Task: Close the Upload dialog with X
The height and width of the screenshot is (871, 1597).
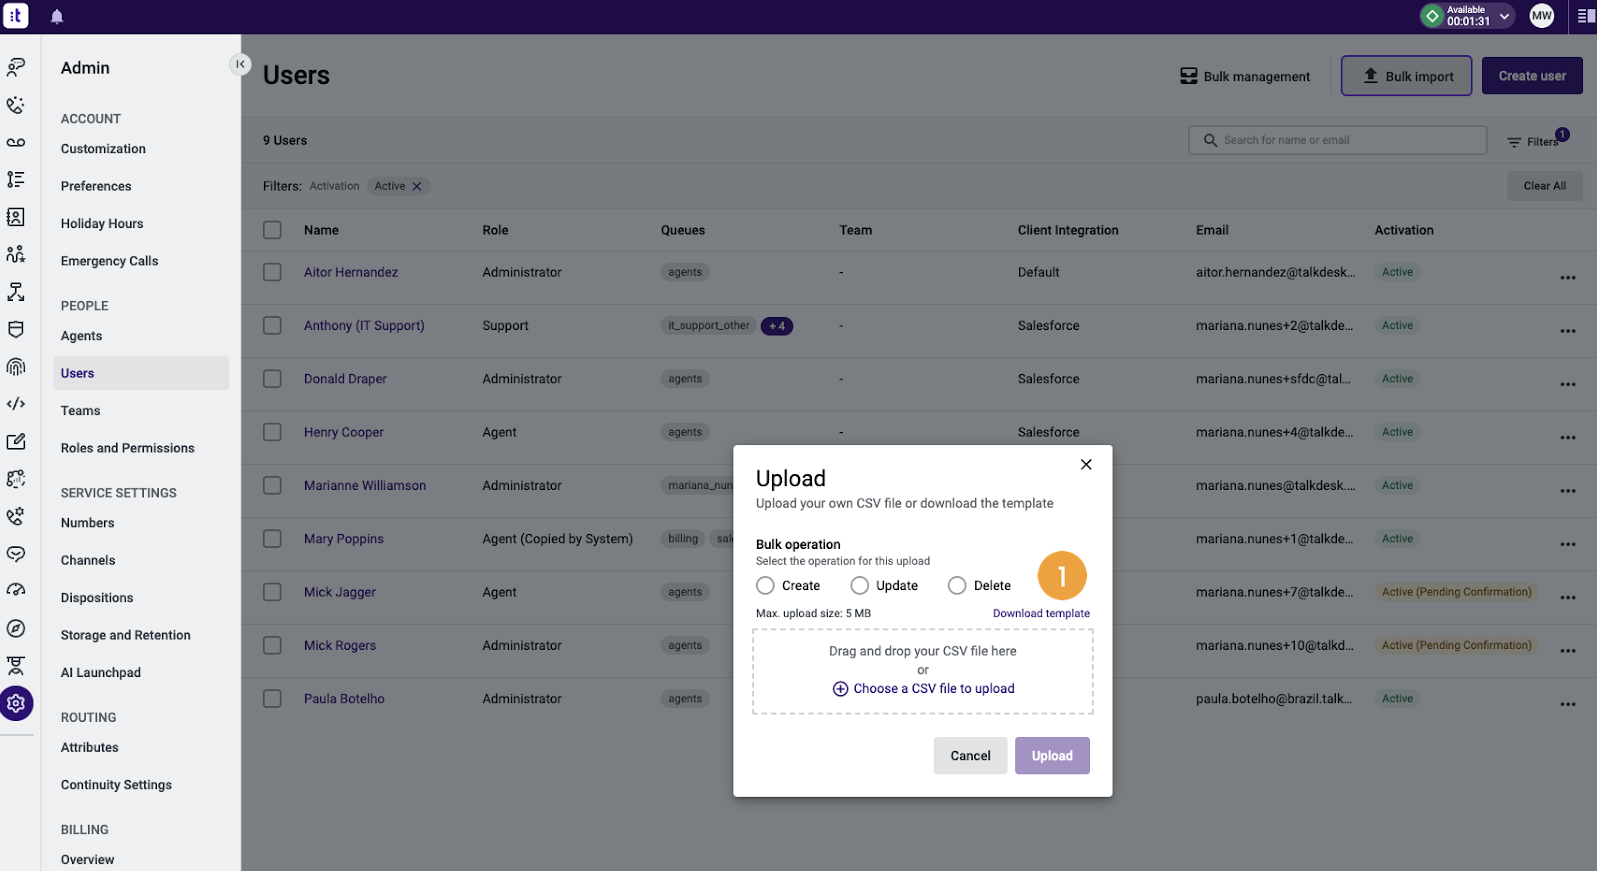Action: (1086, 464)
